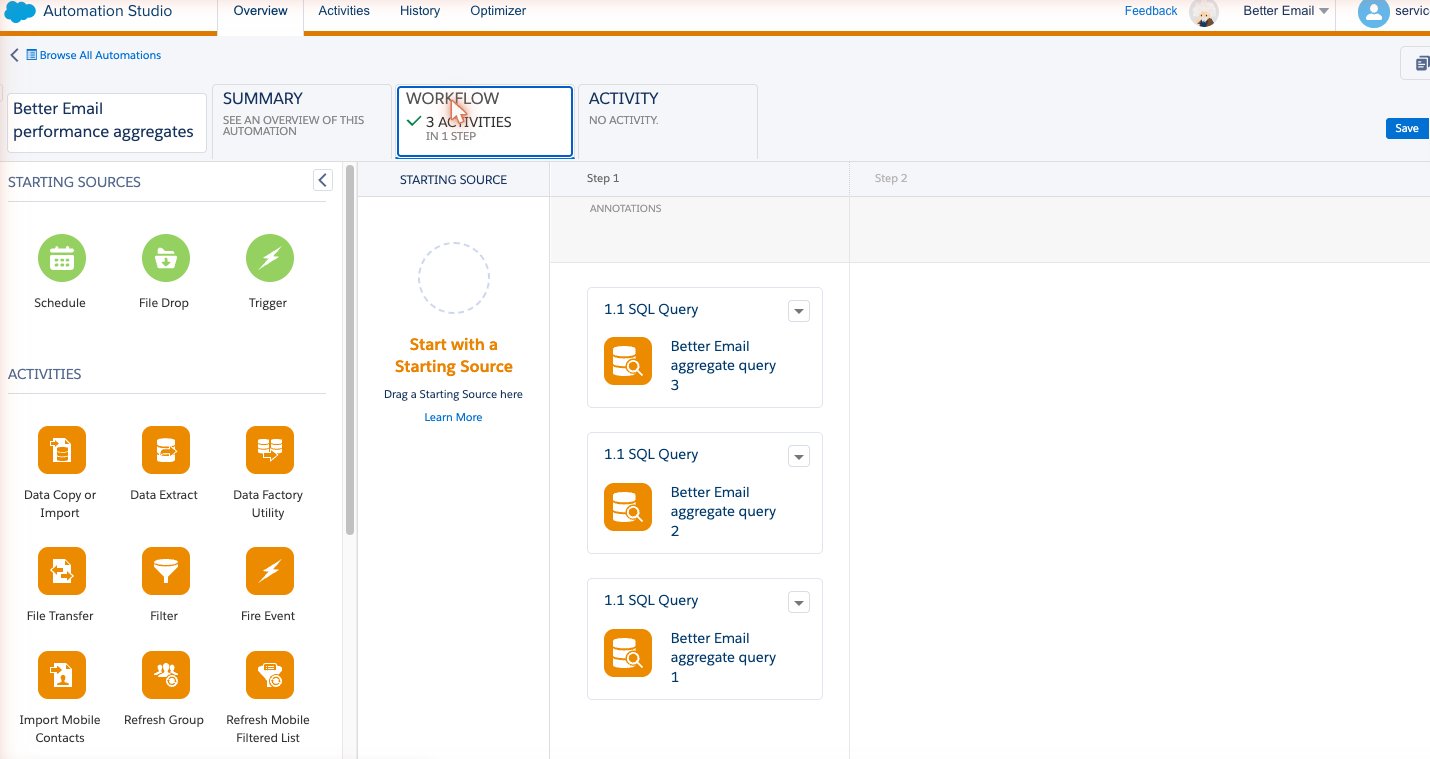The width and height of the screenshot is (1430, 759).
Task: Click the Filter activity icon
Action: coord(166,571)
